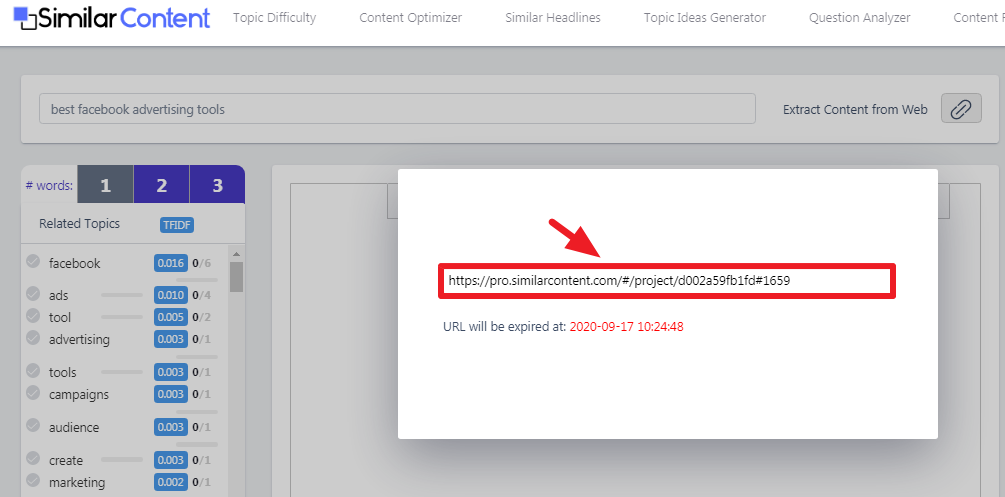The width and height of the screenshot is (1005, 497).
Task: Click the keyword field 'best facebook advertising tools'
Action: point(397,109)
